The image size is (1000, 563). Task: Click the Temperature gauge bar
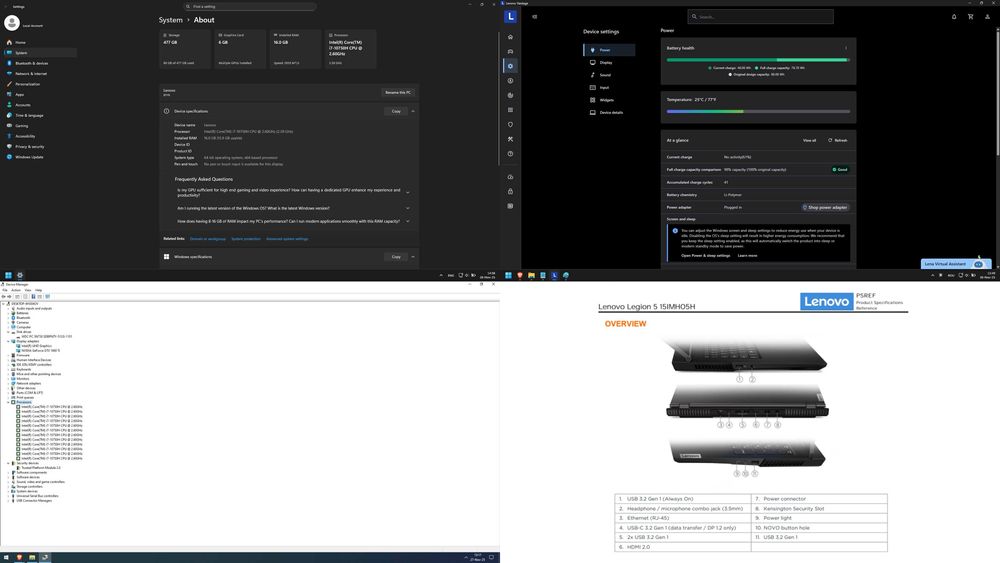click(758, 112)
